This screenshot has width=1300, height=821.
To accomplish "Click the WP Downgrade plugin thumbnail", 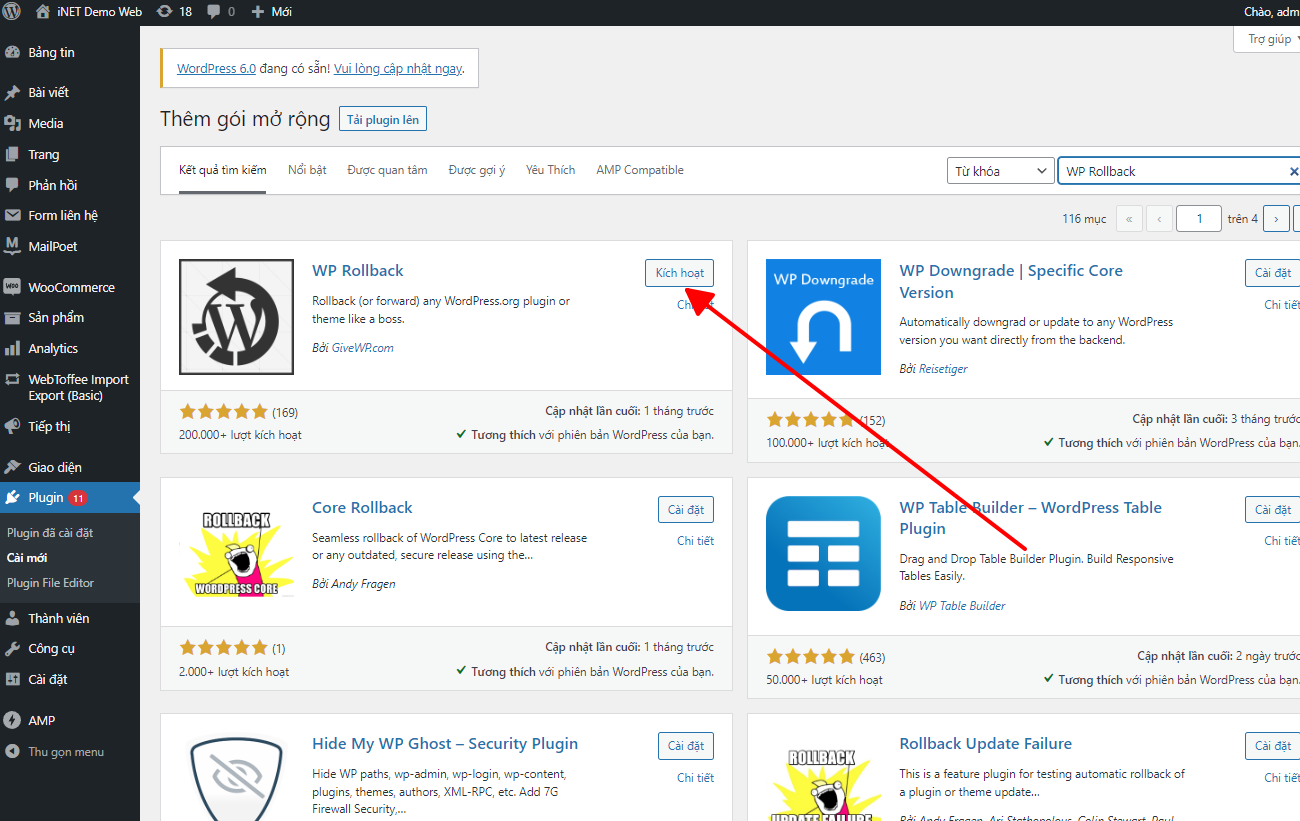I will (824, 317).
